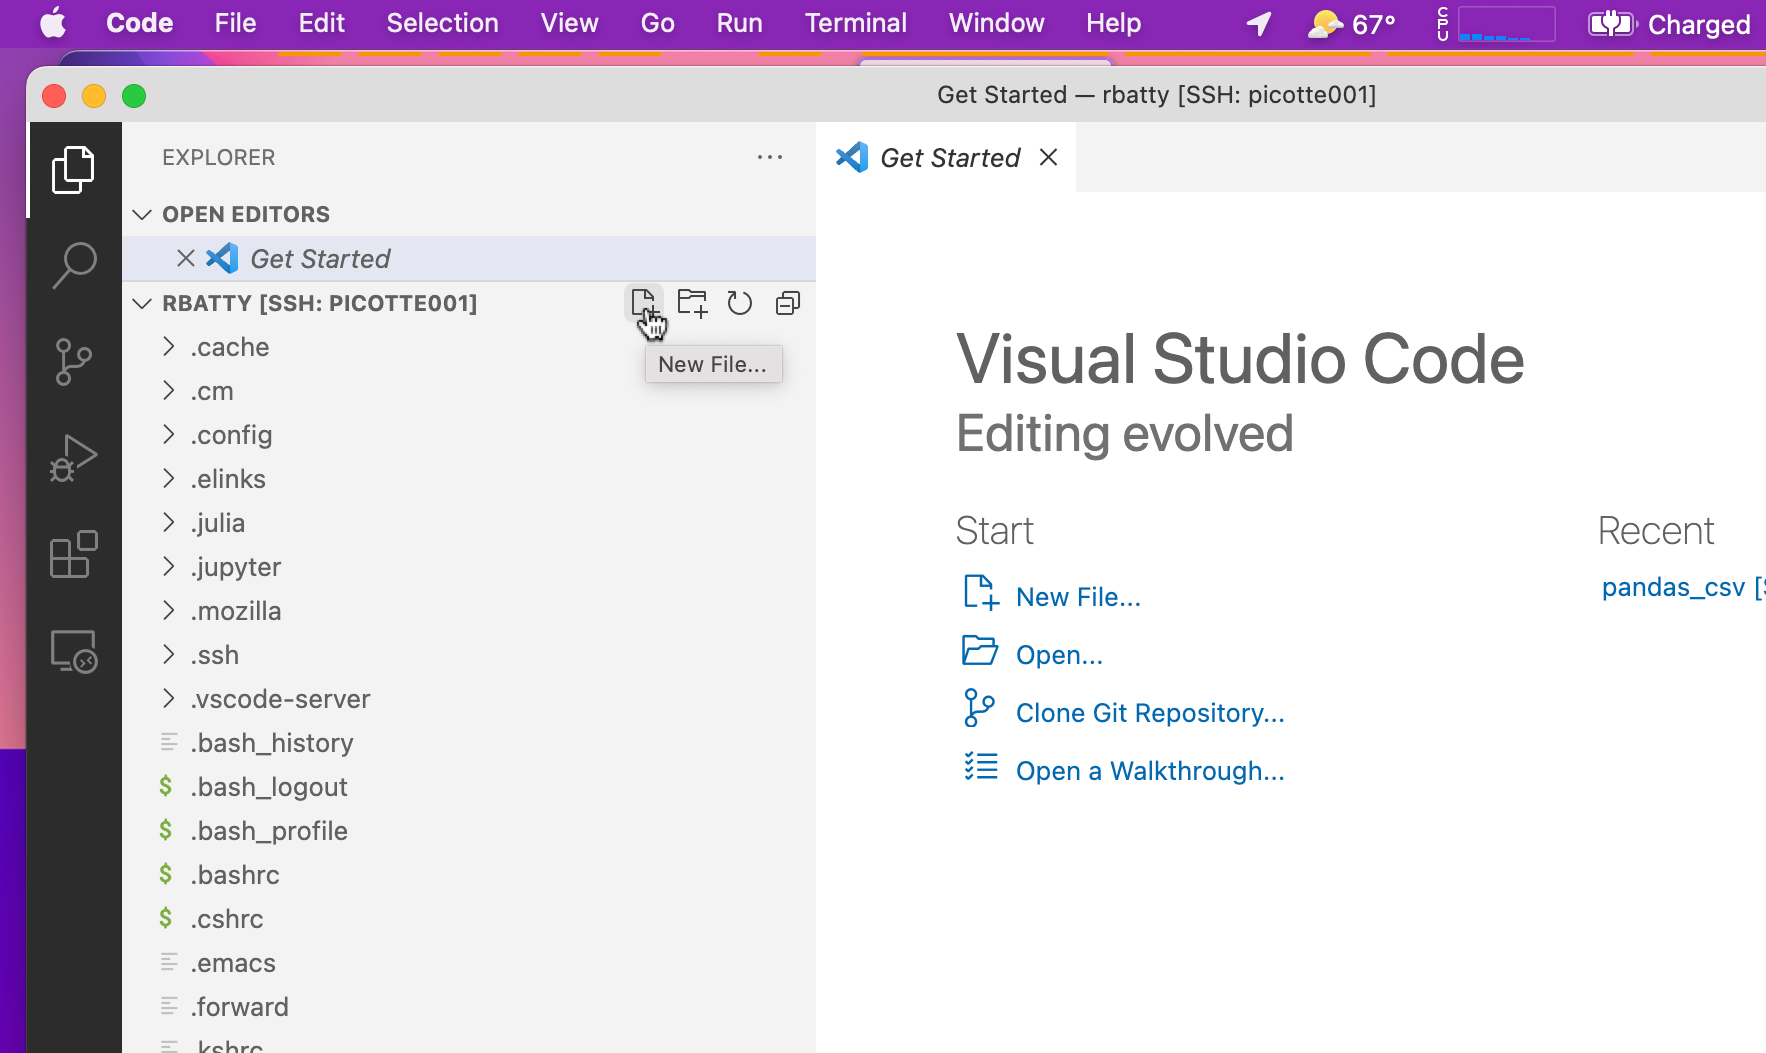Viewport: 1766px width, 1053px height.
Task: Click the Open a Walkthrough... link
Action: pyautogui.click(x=1150, y=771)
